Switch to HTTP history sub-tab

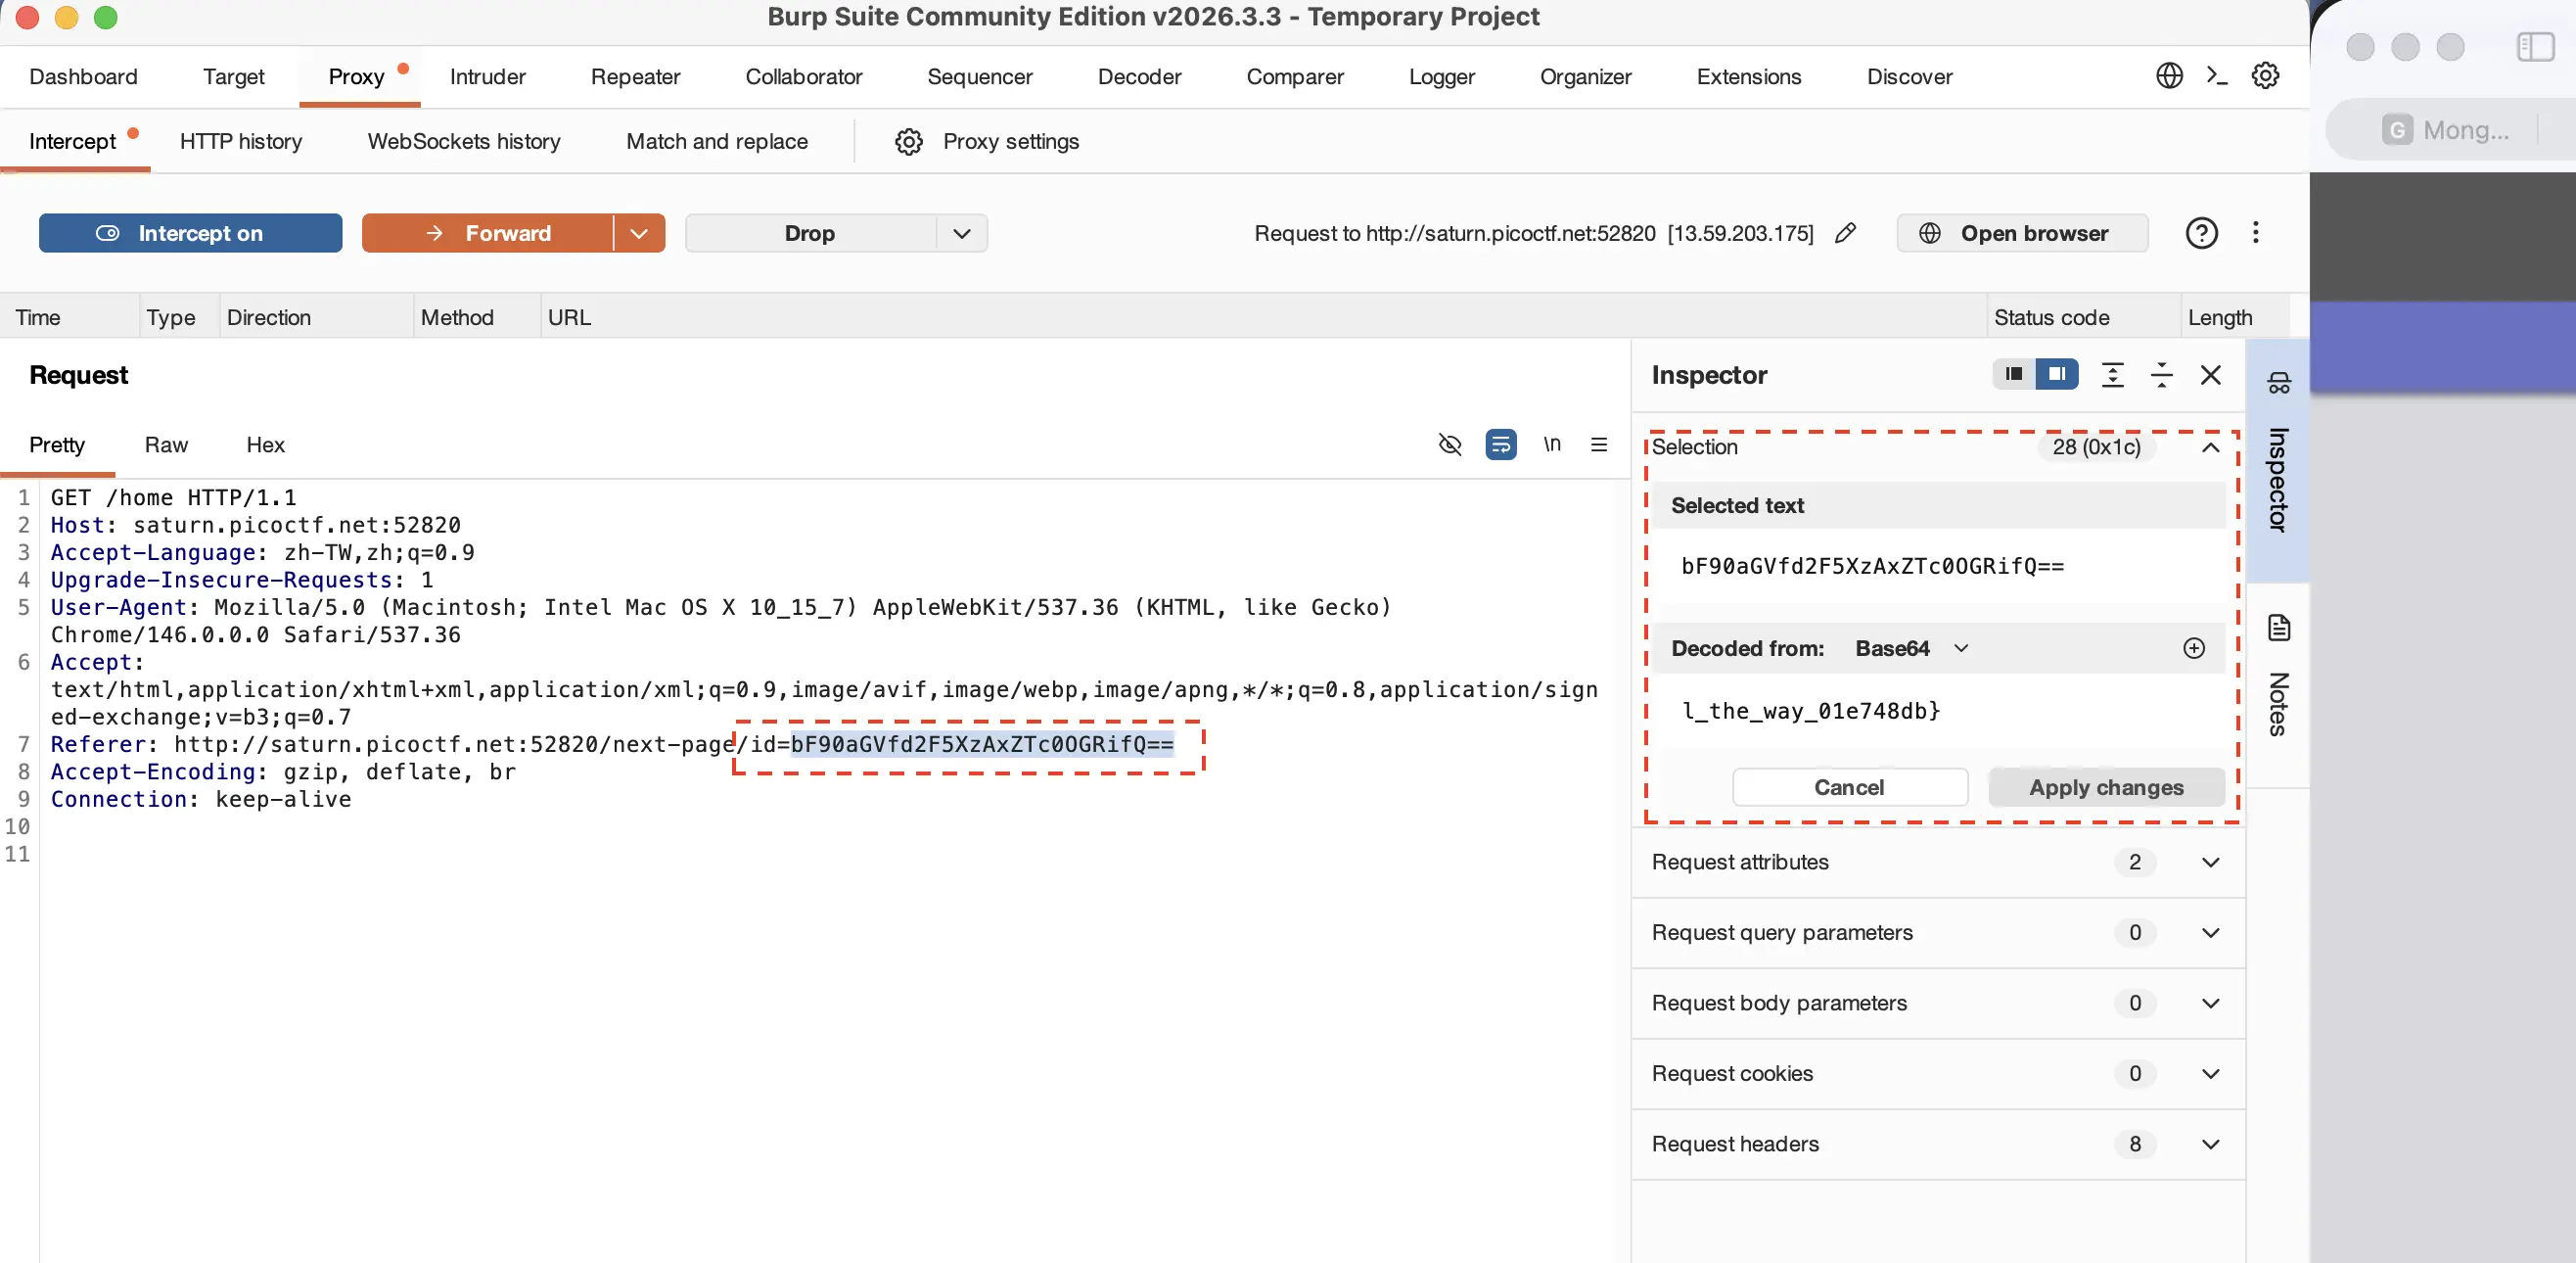[241, 142]
